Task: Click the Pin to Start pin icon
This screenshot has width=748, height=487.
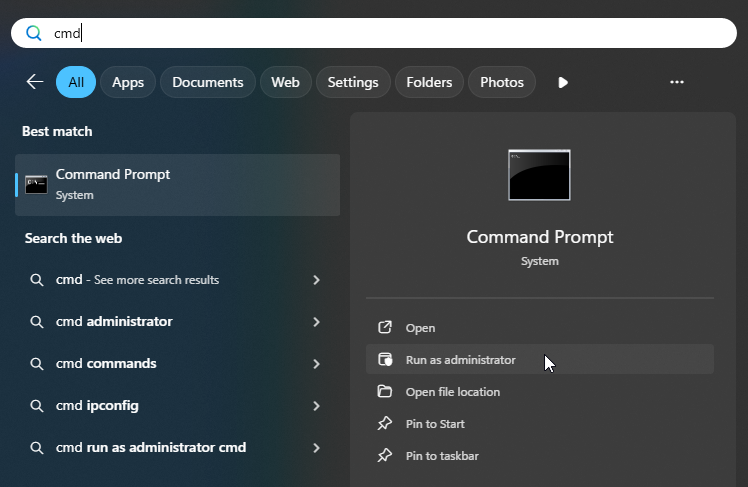Action: [x=384, y=424]
